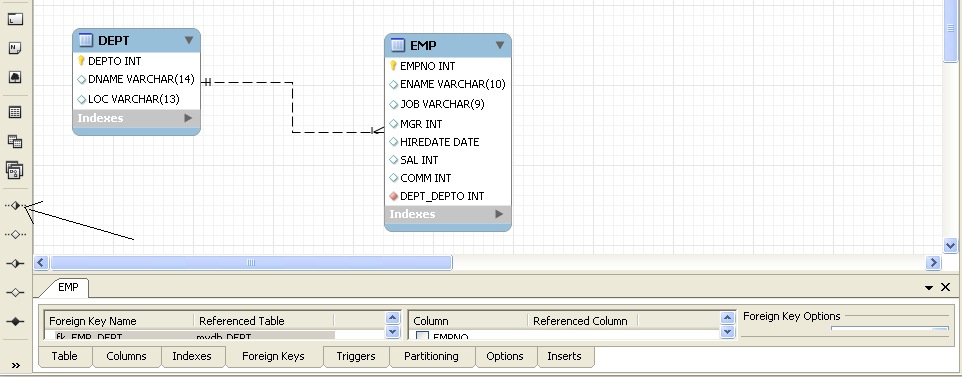
Task: Select the new table tool
Action: [15, 112]
